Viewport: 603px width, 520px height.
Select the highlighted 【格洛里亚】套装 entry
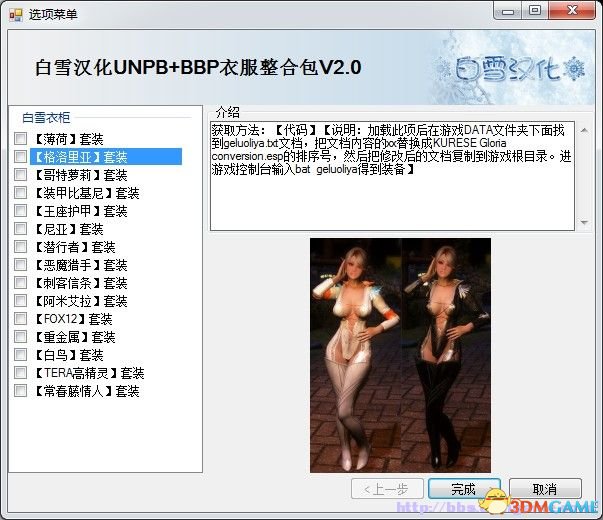point(106,157)
